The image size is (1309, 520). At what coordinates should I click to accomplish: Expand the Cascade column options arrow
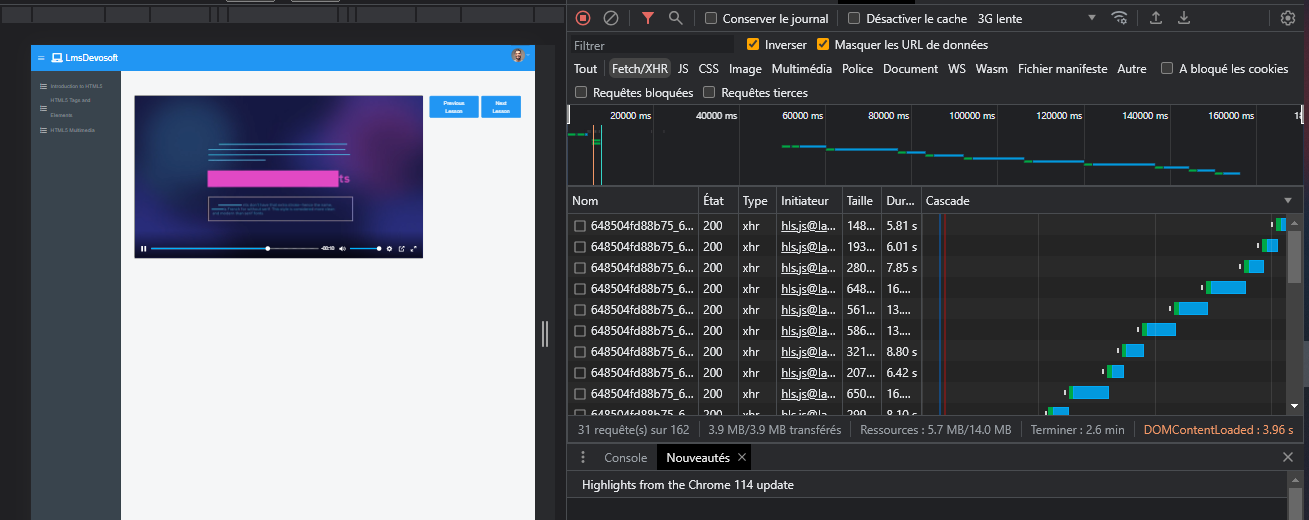tap(1288, 201)
